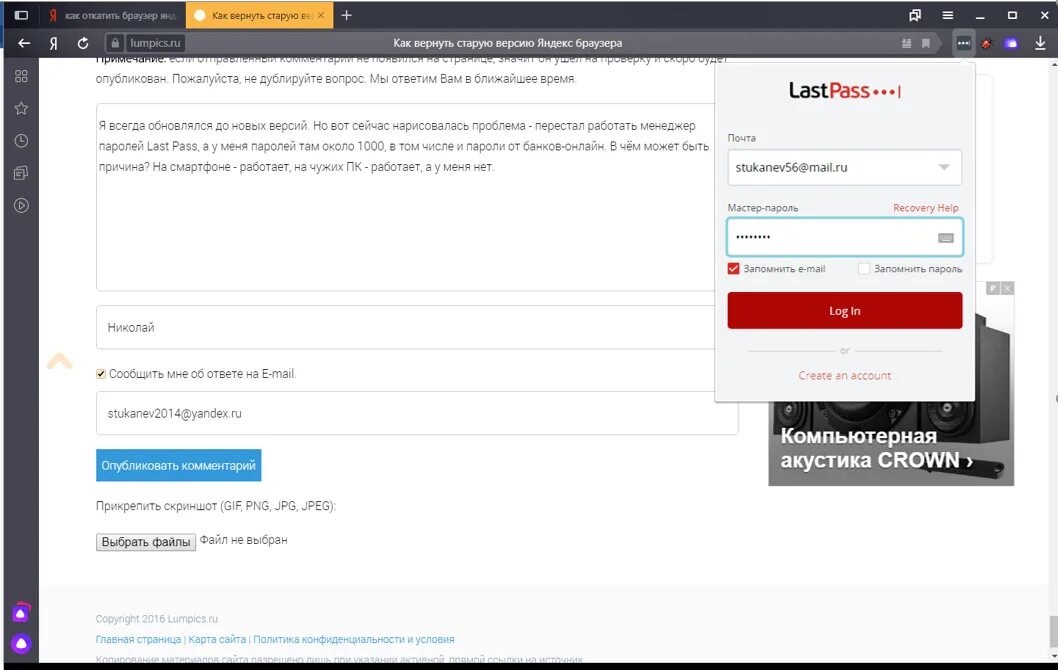Toggle Сообщить мне об ответе на E-mail

click(101, 374)
